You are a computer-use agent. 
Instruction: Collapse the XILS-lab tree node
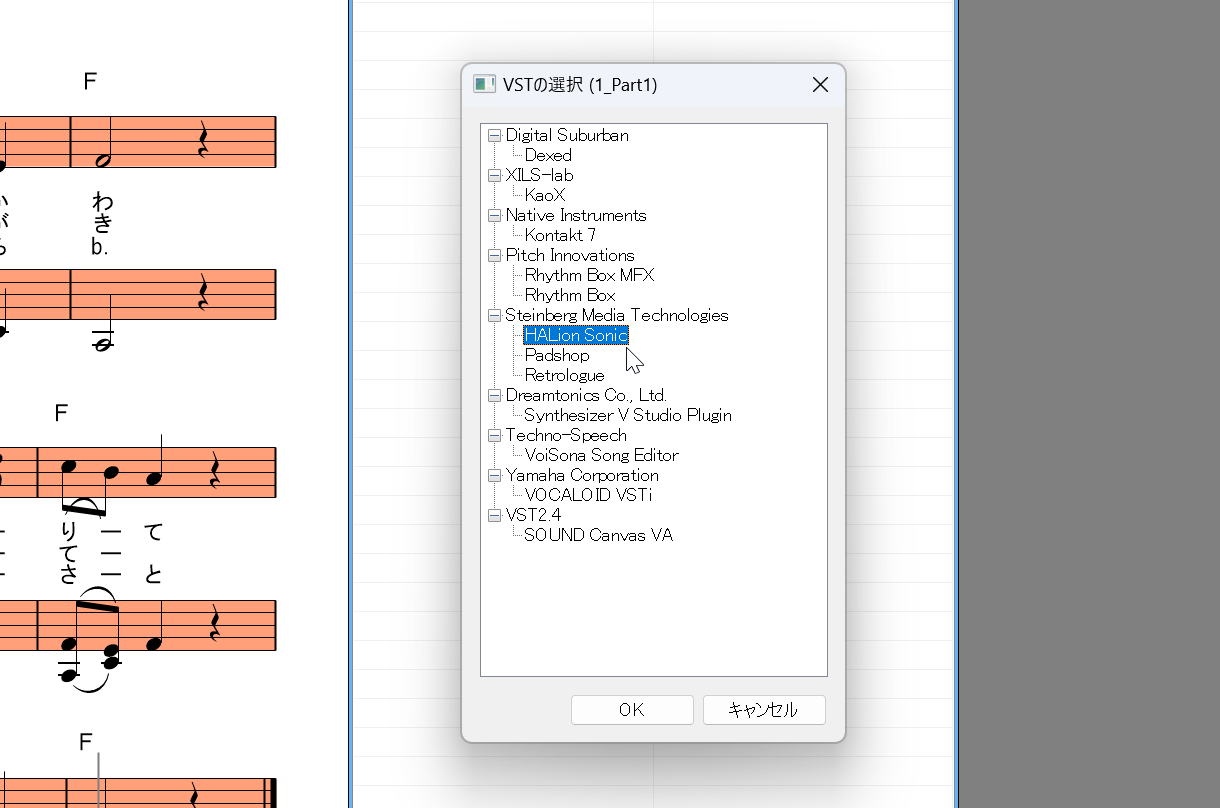point(494,175)
